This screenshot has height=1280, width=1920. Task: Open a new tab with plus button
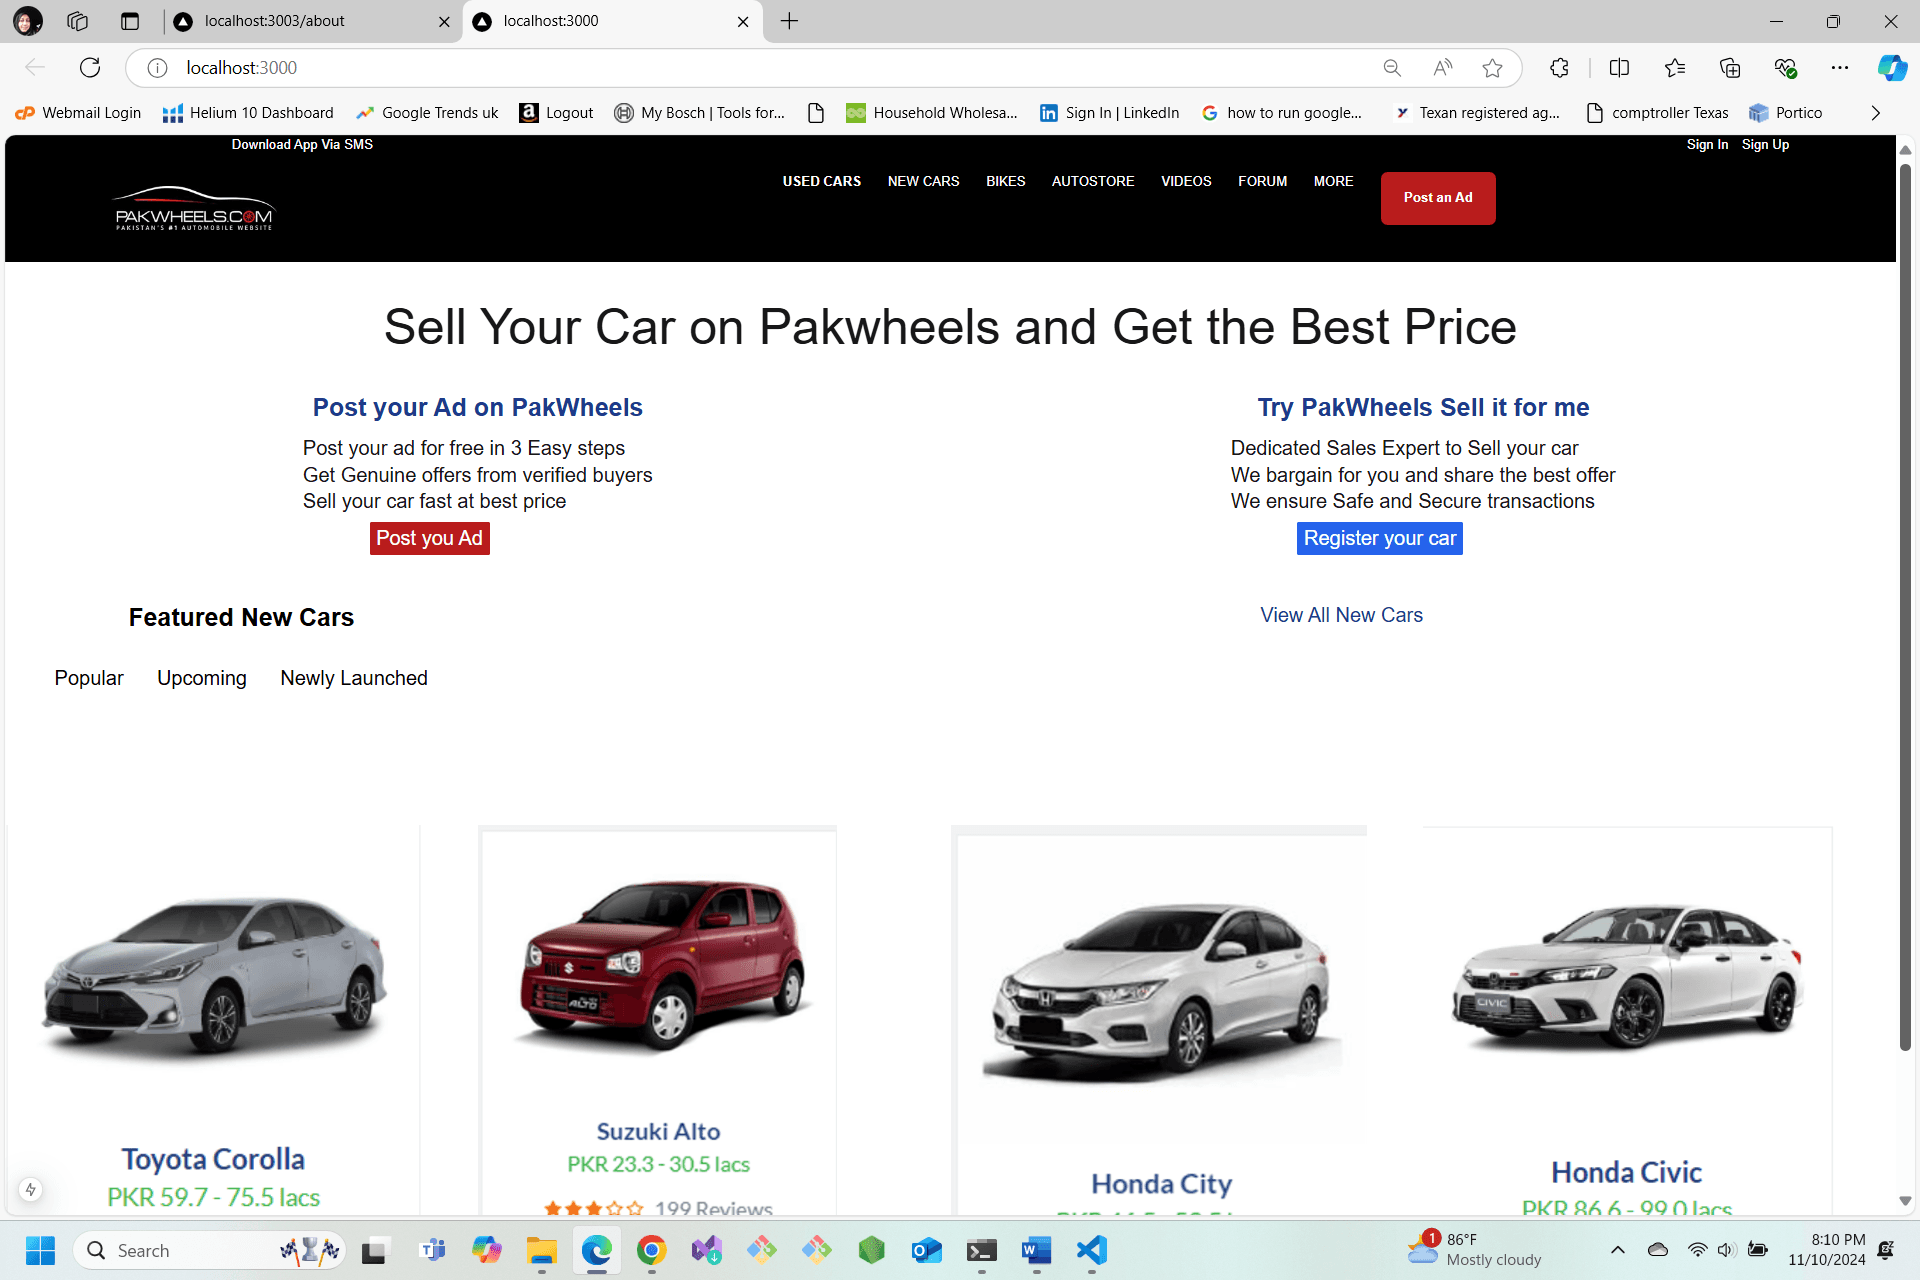pyautogui.click(x=789, y=21)
